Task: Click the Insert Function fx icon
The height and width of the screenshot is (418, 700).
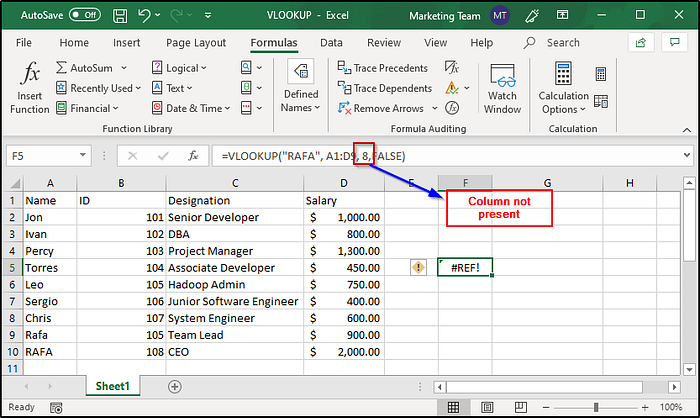Action: coord(30,73)
